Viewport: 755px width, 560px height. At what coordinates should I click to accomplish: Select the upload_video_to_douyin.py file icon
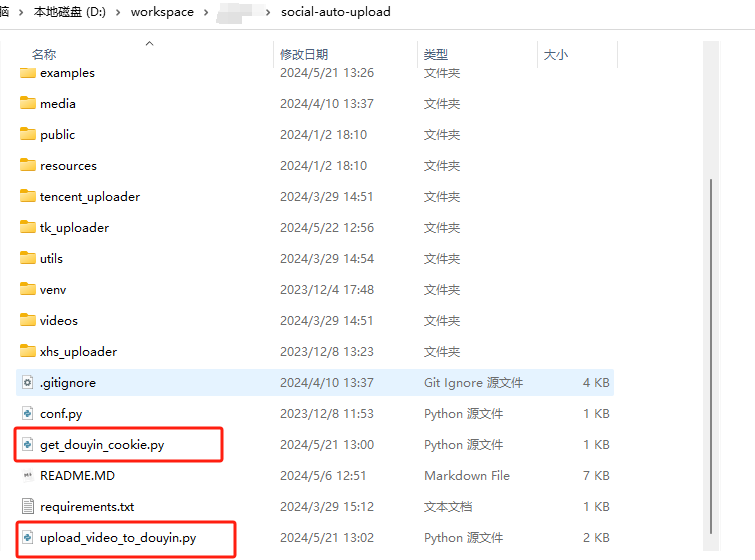(x=27, y=538)
